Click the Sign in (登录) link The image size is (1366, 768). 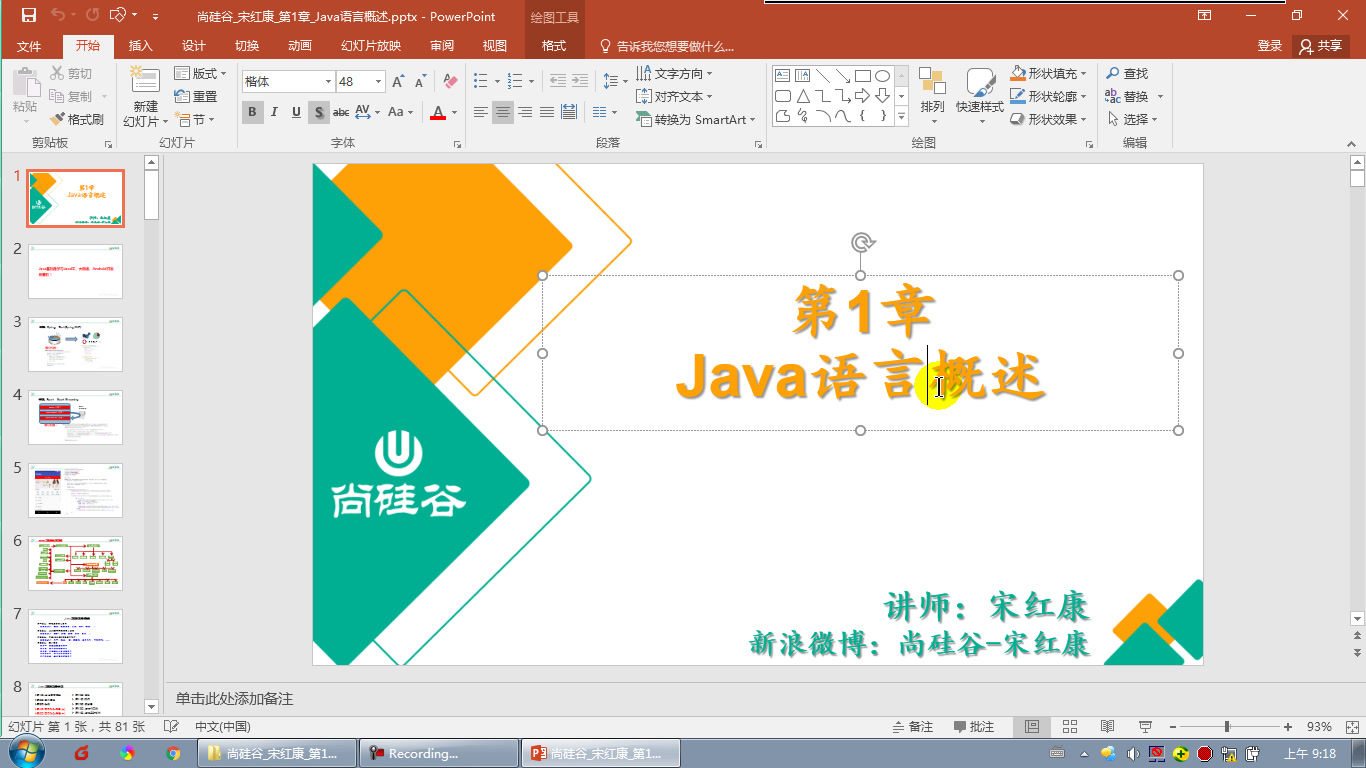tap(1270, 46)
